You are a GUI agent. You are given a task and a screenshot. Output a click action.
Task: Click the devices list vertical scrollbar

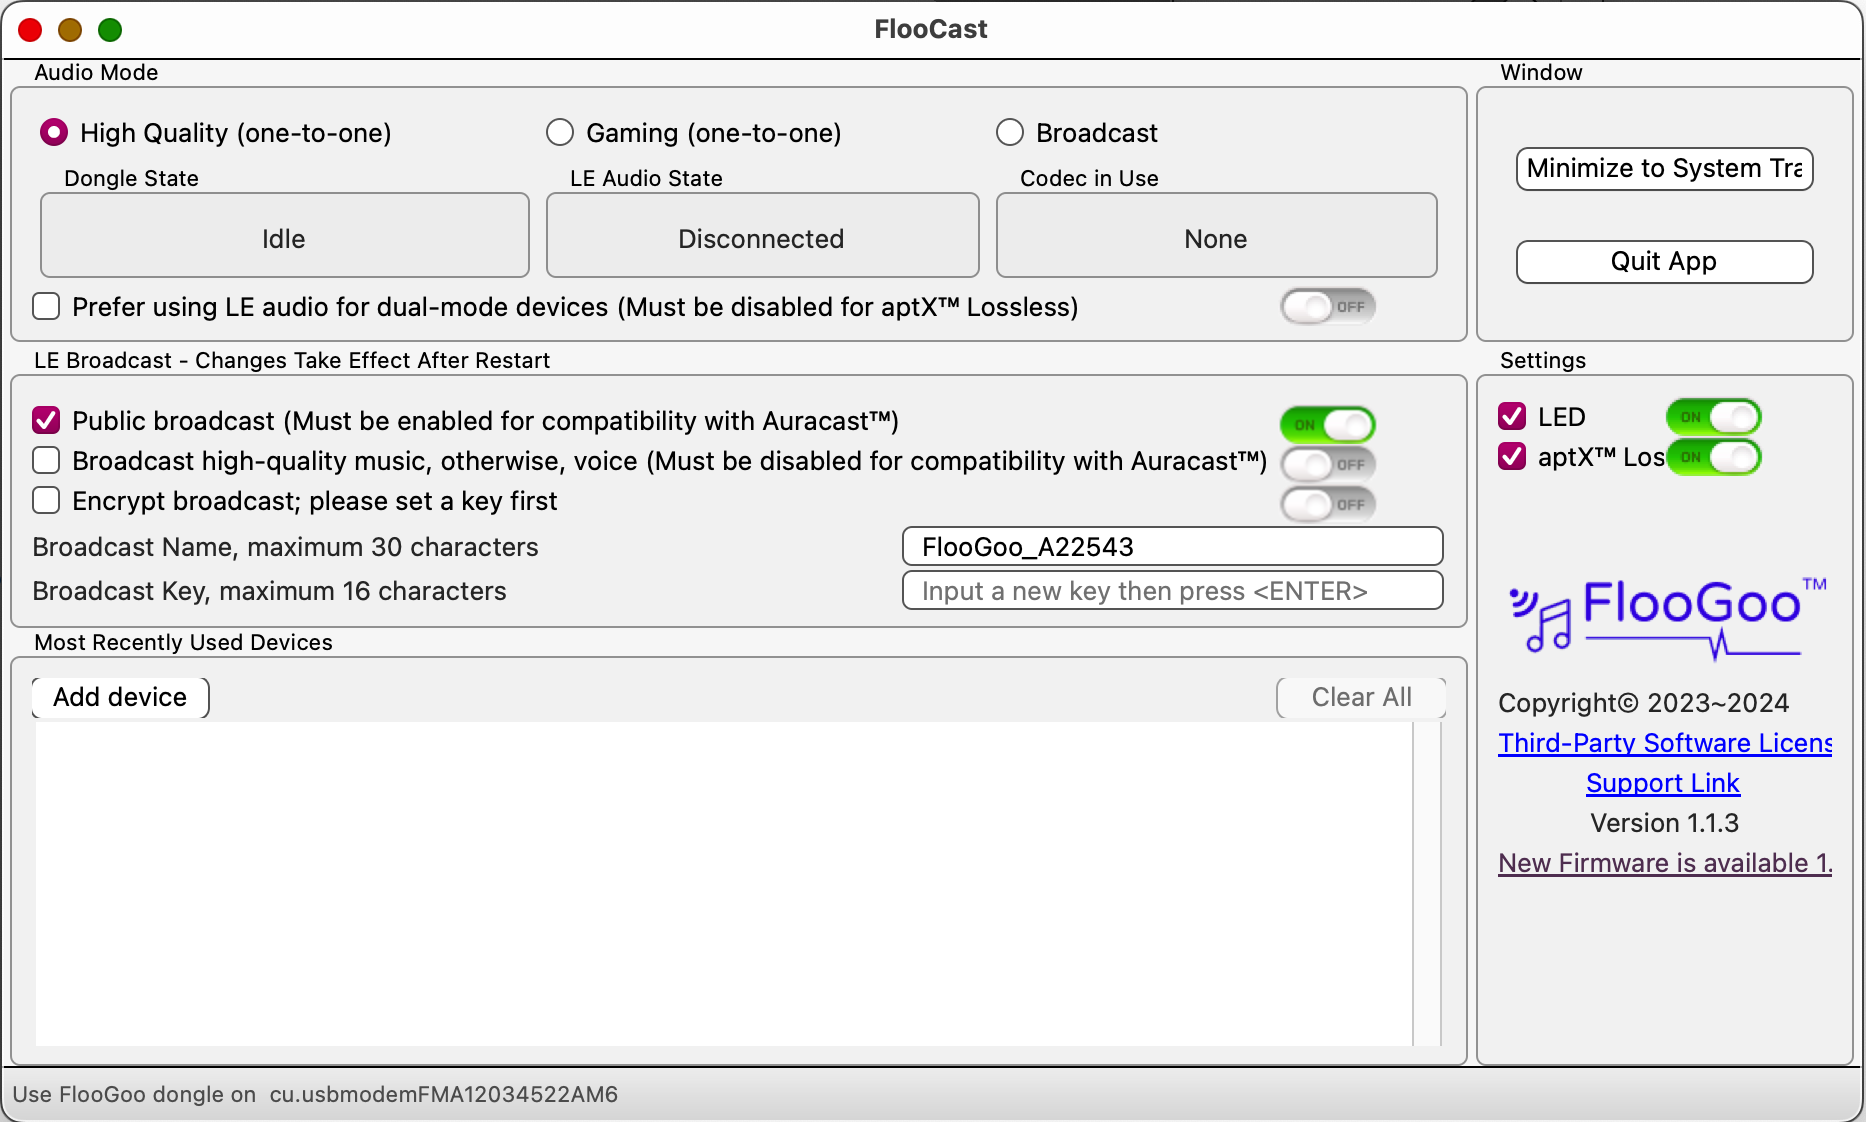[1427, 884]
